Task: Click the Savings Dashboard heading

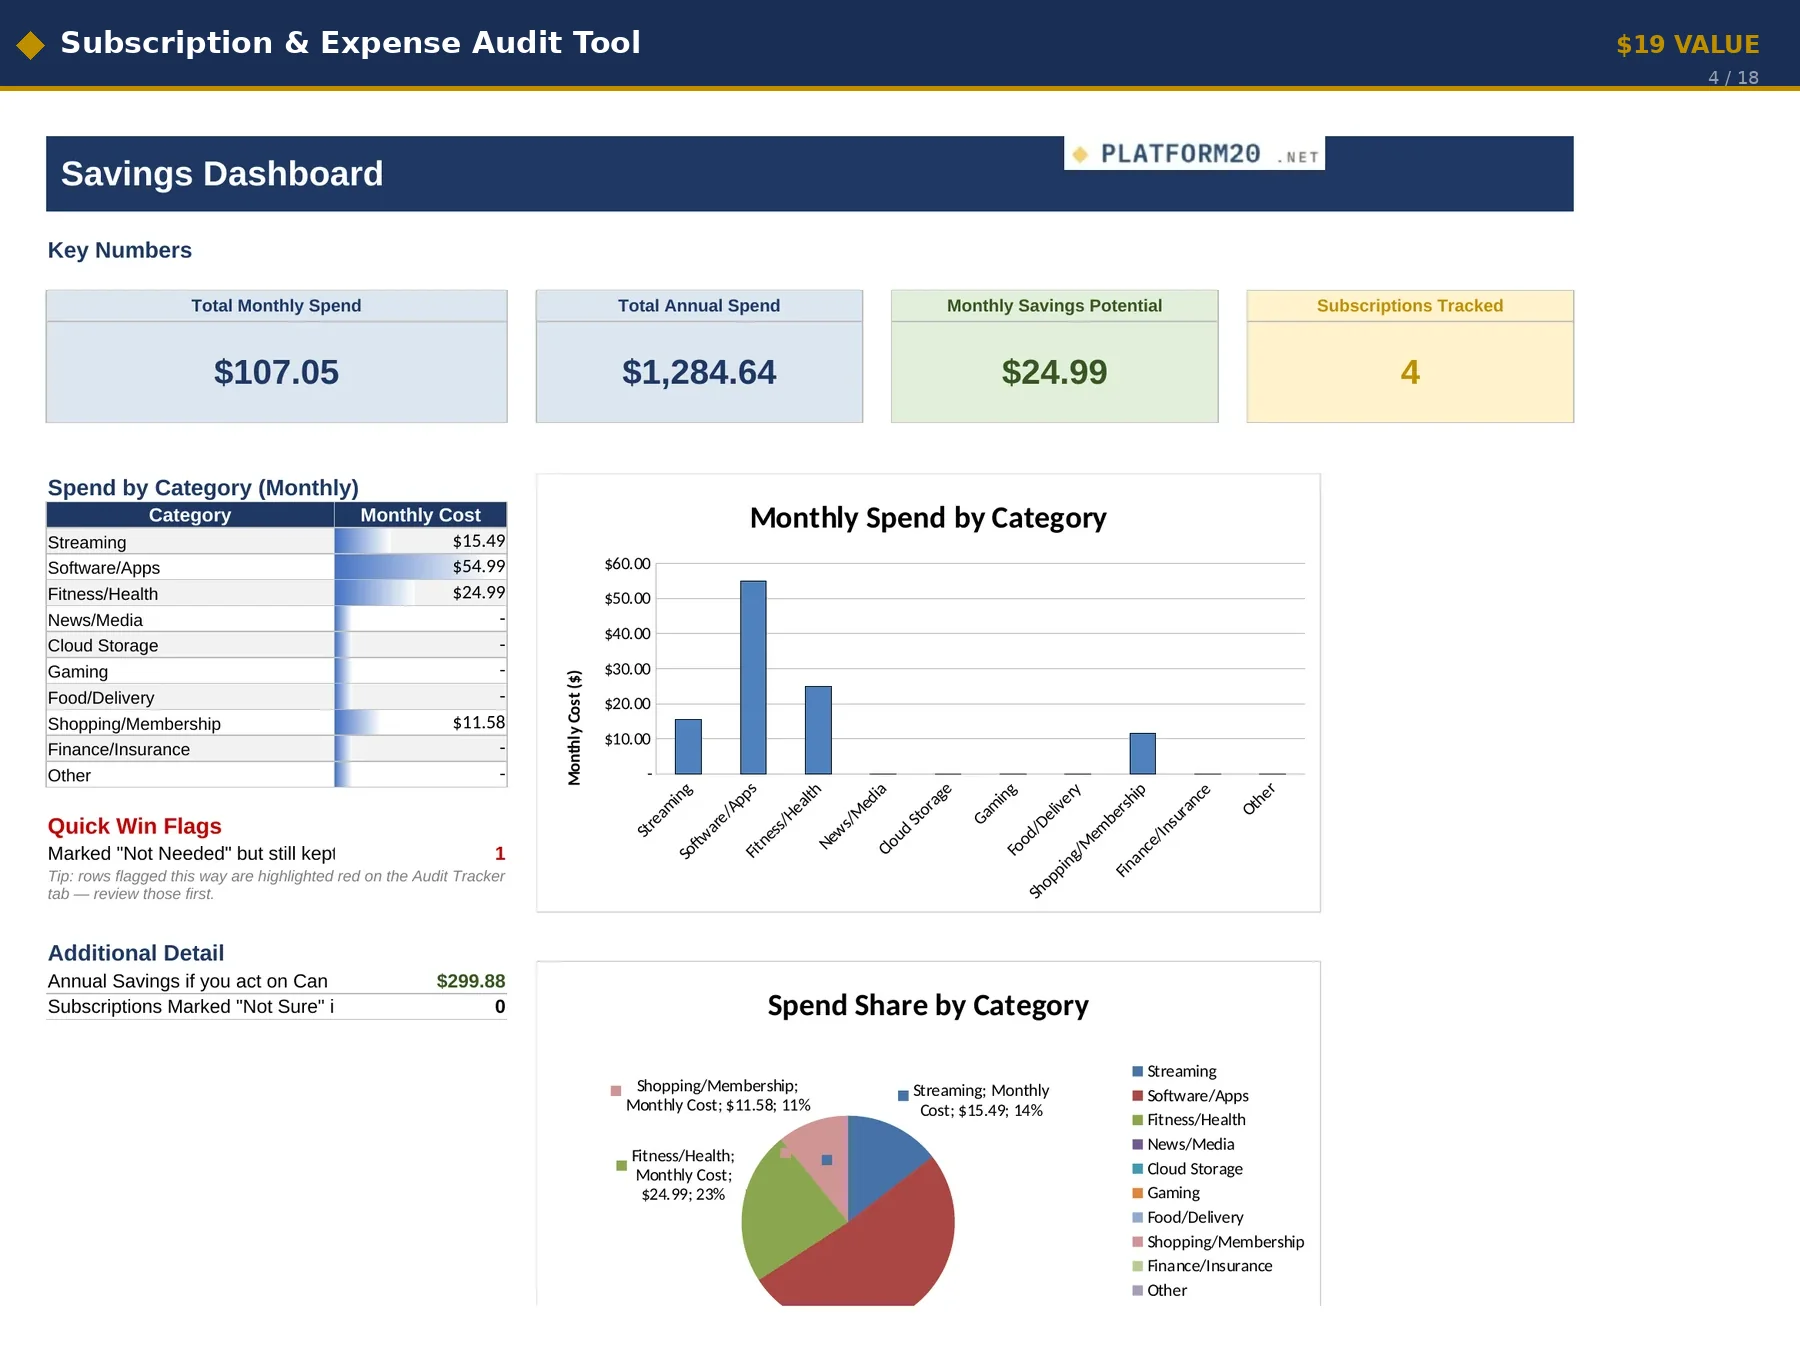Action: (x=222, y=174)
